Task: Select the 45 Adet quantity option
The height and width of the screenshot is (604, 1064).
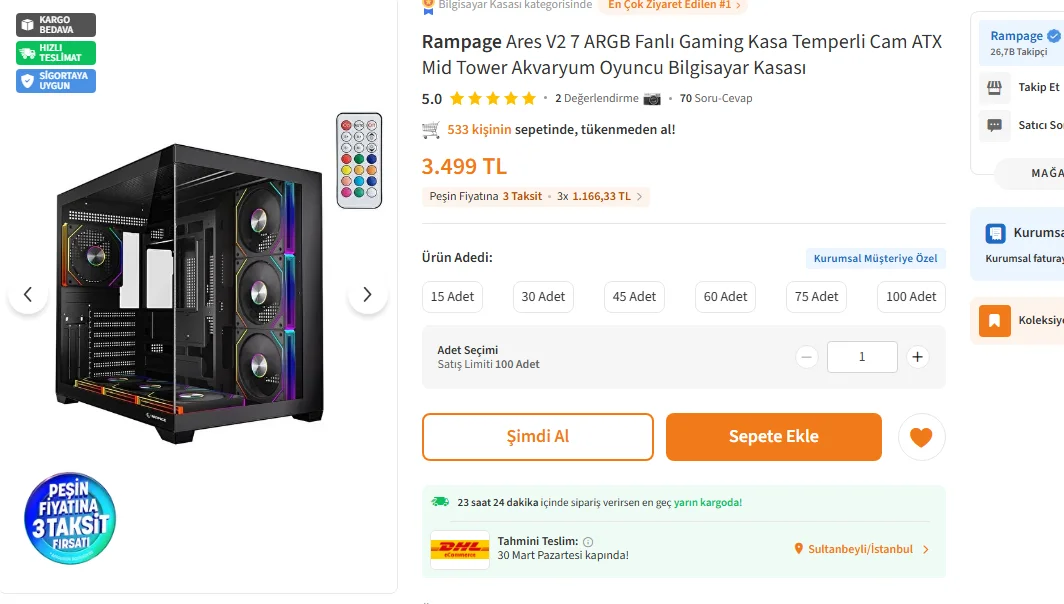Action: pyautogui.click(x=634, y=296)
